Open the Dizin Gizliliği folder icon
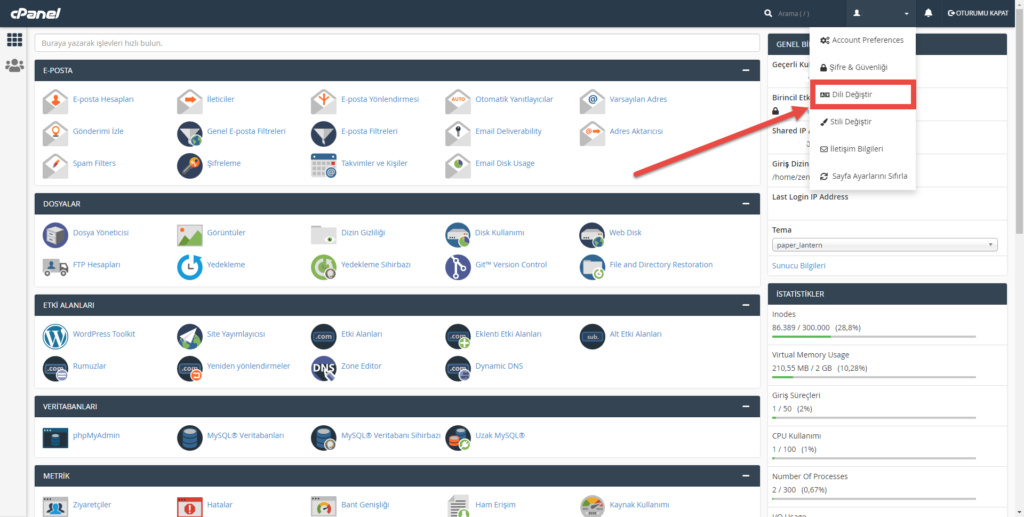1024x517 pixels. pyautogui.click(x=324, y=234)
